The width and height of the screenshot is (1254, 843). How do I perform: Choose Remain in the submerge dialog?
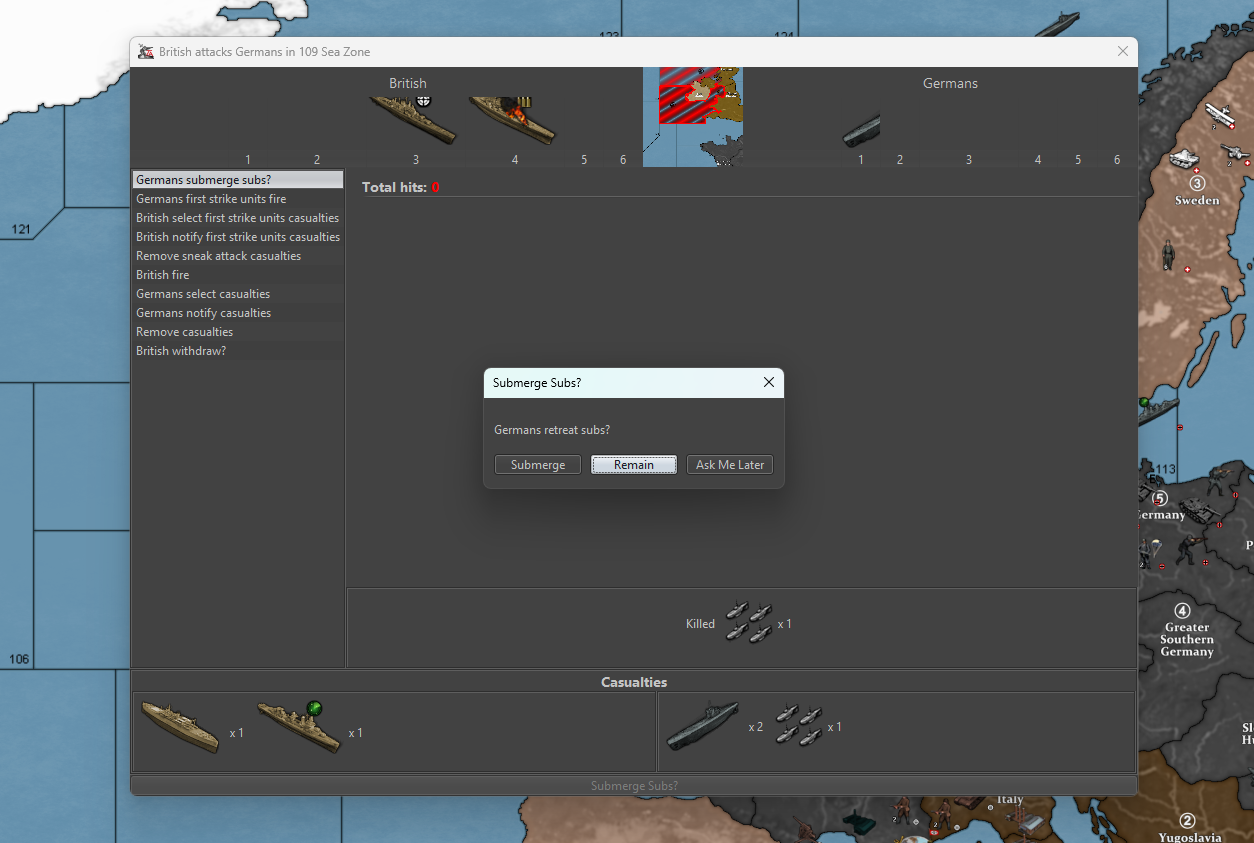pos(634,465)
